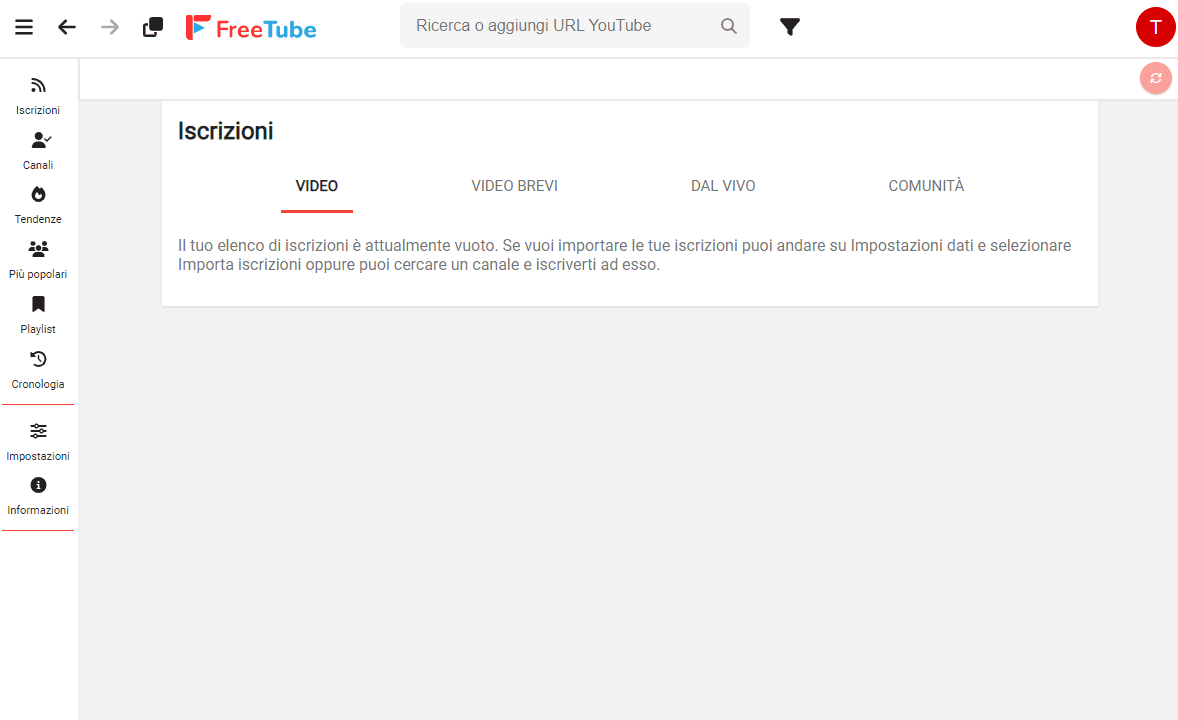Refresh the subscriptions feed button
Image resolution: width=1178 pixels, height=720 pixels.
coord(1155,78)
